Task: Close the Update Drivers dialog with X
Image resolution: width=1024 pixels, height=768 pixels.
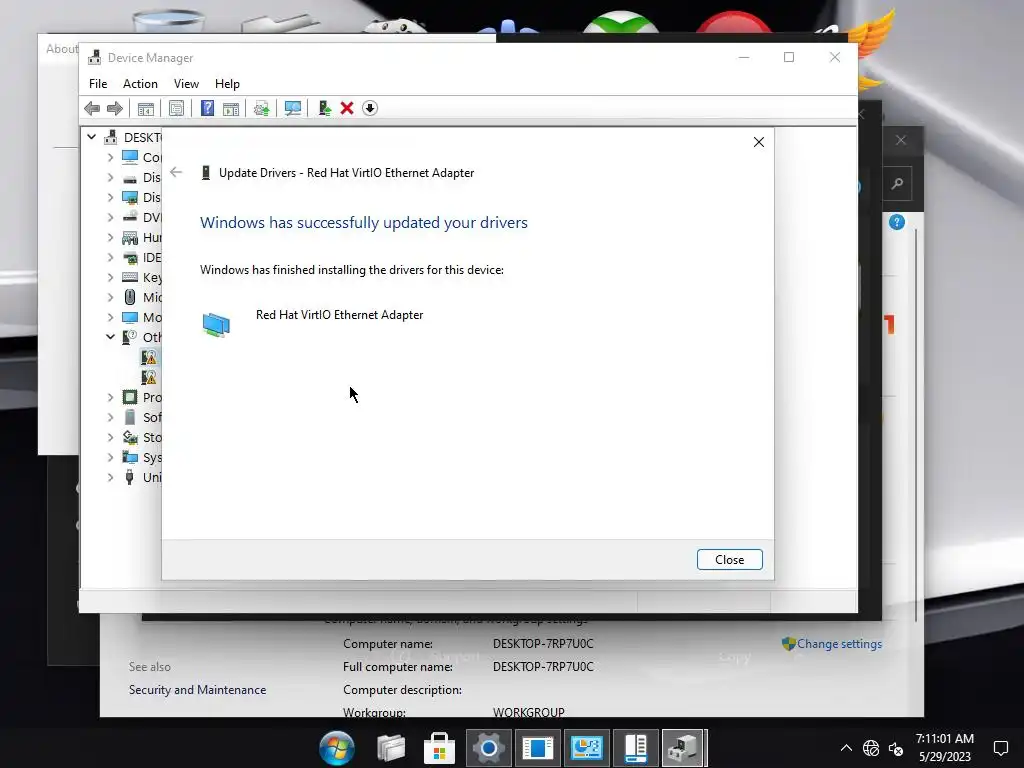Action: [x=758, y=142]
